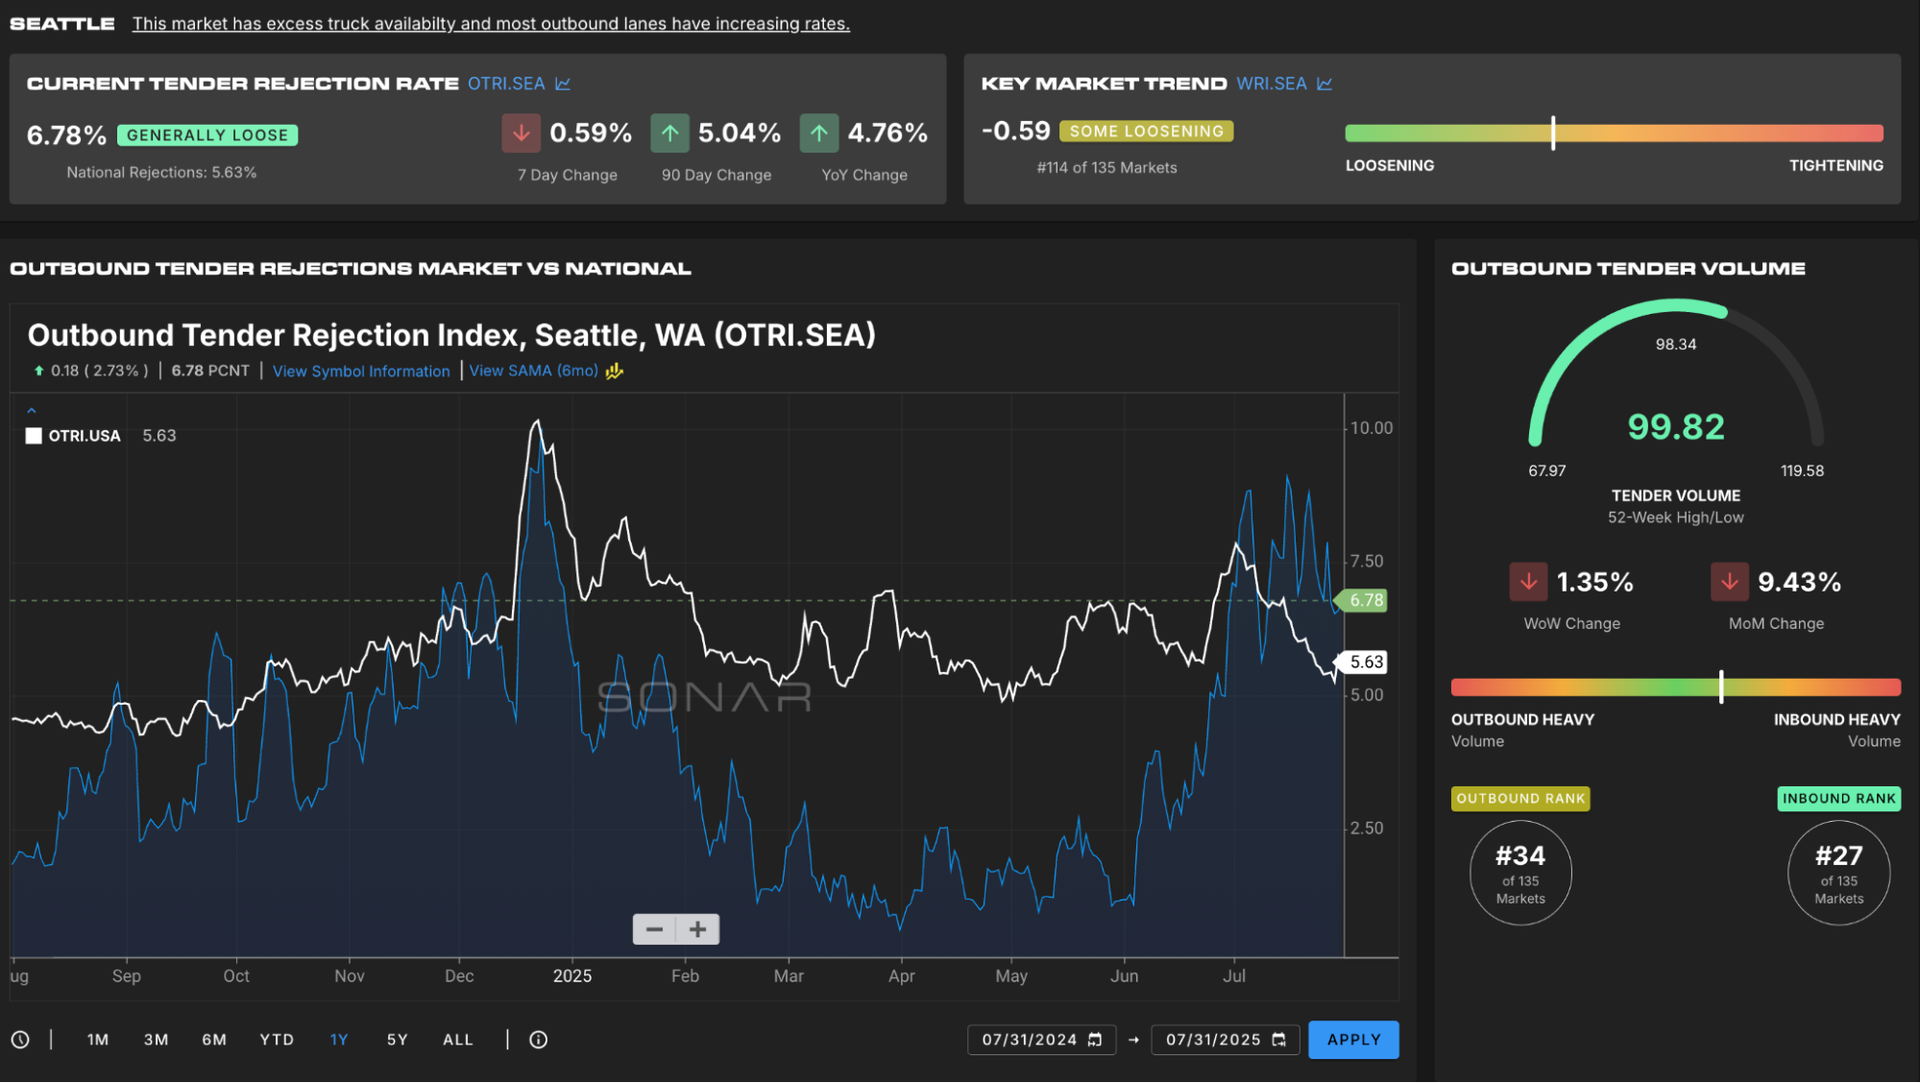Click the tender volume arc gauge
Viewport: 1920px width, 1083px height.
pyautogui.click(x=1676, y=372)
